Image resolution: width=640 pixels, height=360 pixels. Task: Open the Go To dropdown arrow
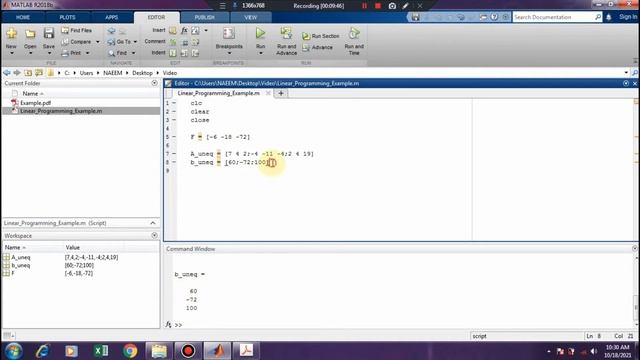tap(135, 42)
